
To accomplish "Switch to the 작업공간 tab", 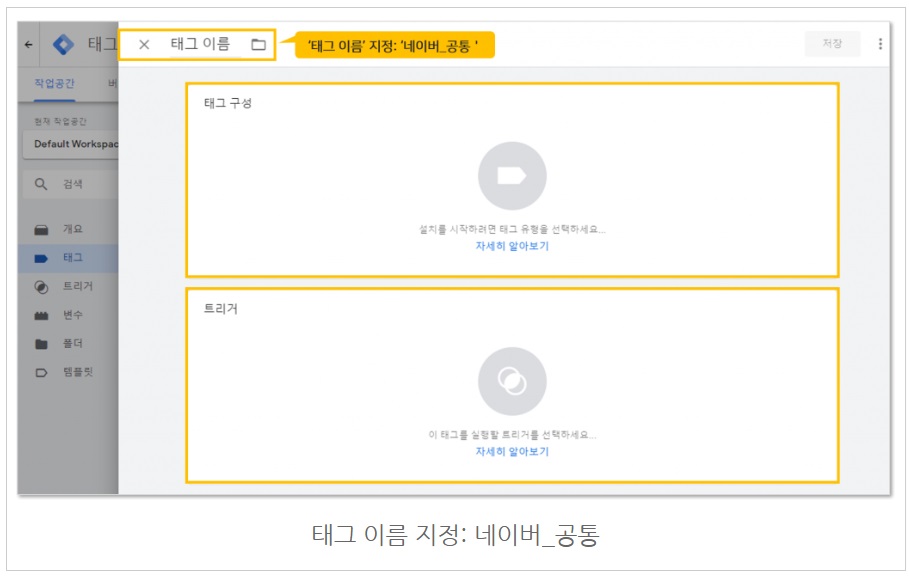I will tap(54, 83).
